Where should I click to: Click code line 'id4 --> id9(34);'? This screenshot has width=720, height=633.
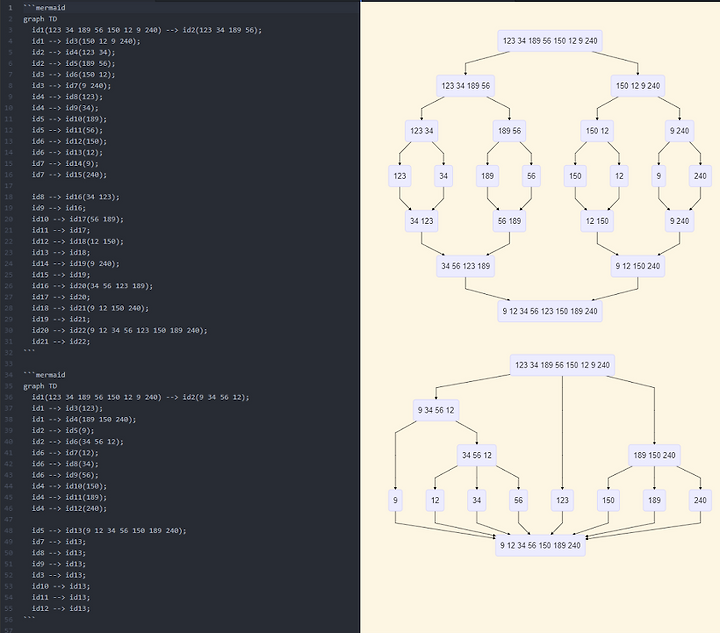point(65,108)
